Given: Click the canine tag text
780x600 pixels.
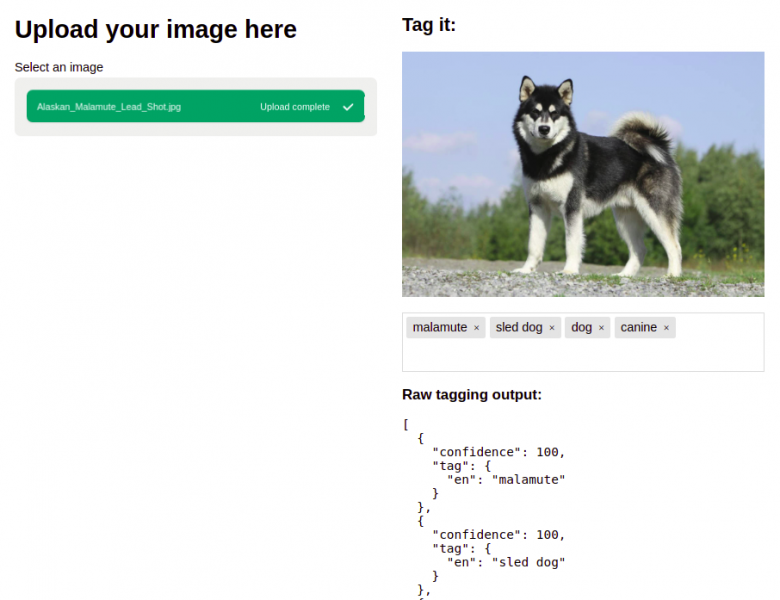Looking at the screenshot, I should click(638, 328).
